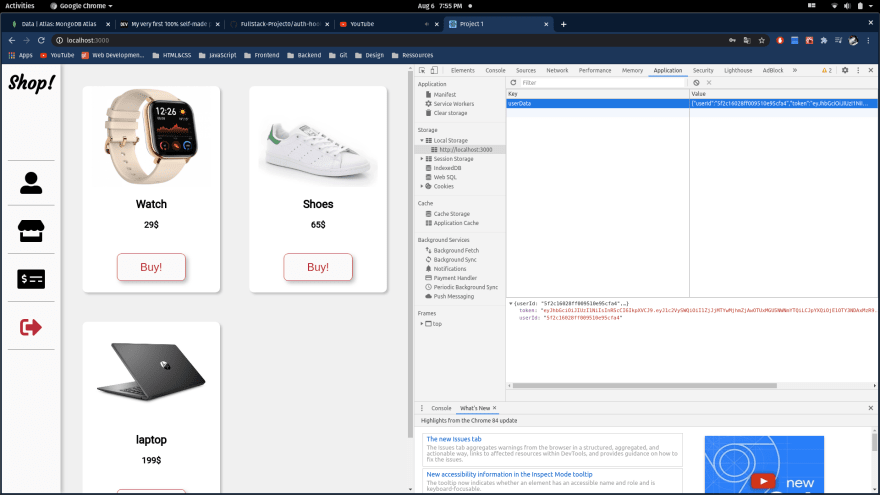Open the system tray volume icon
880x495 pixels.
pyautogui.click(x=847, y=6)
